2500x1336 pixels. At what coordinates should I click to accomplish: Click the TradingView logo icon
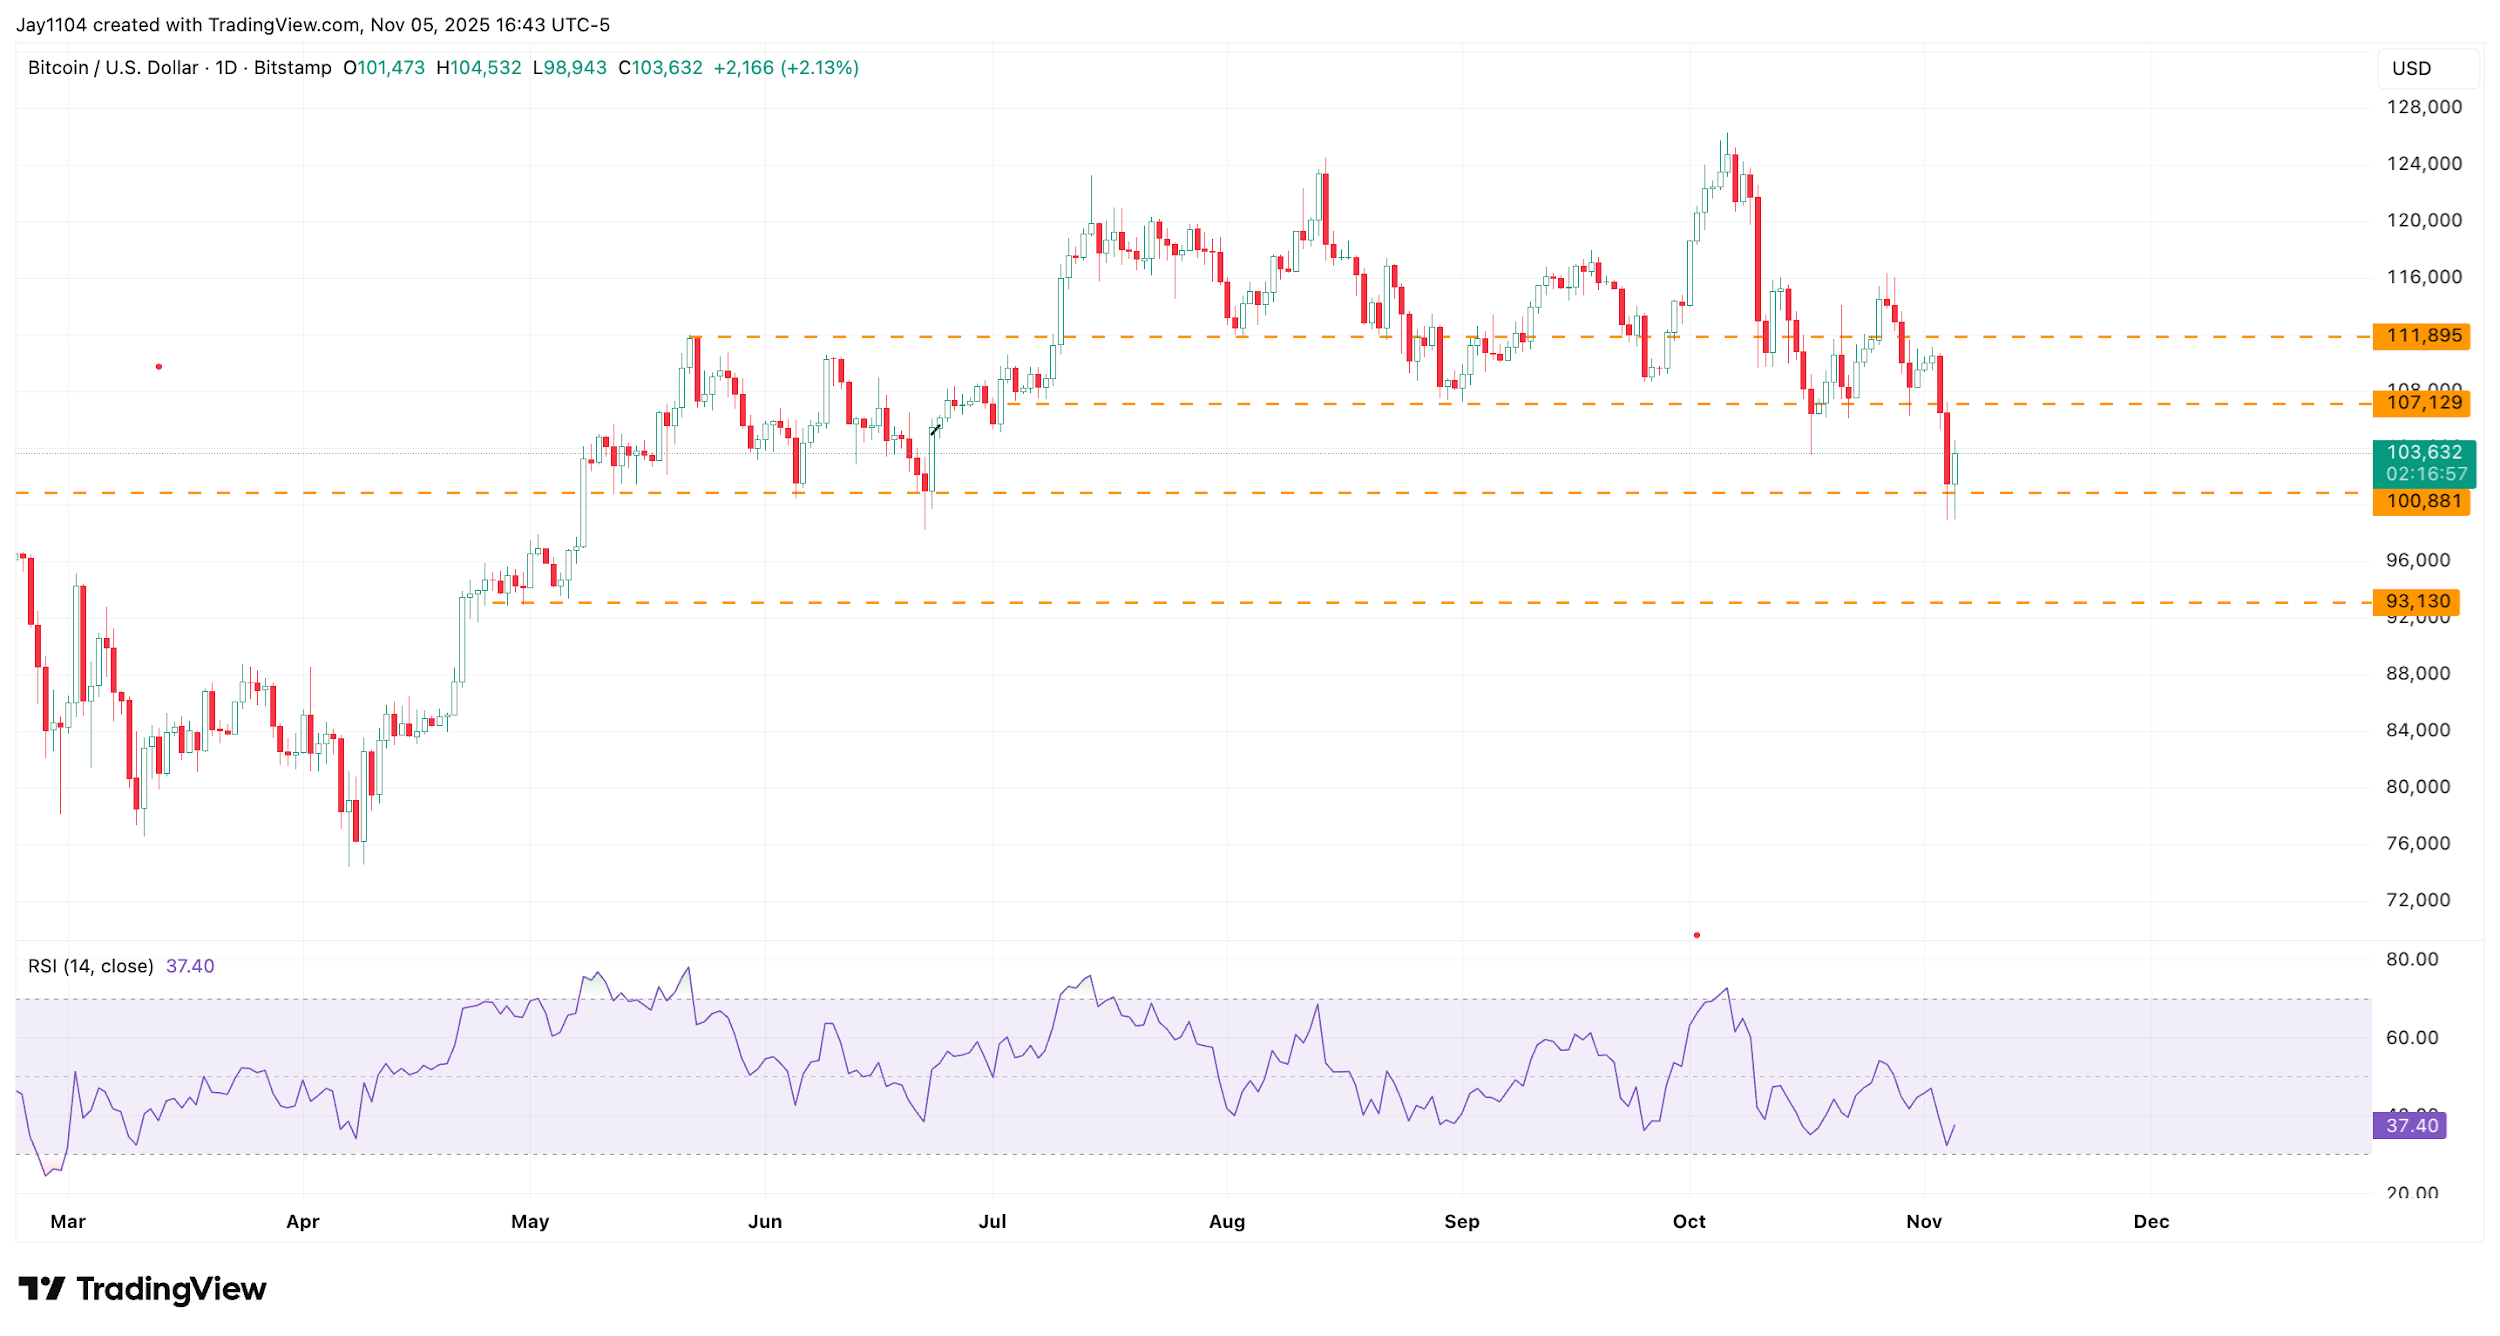coord(41,1288)
